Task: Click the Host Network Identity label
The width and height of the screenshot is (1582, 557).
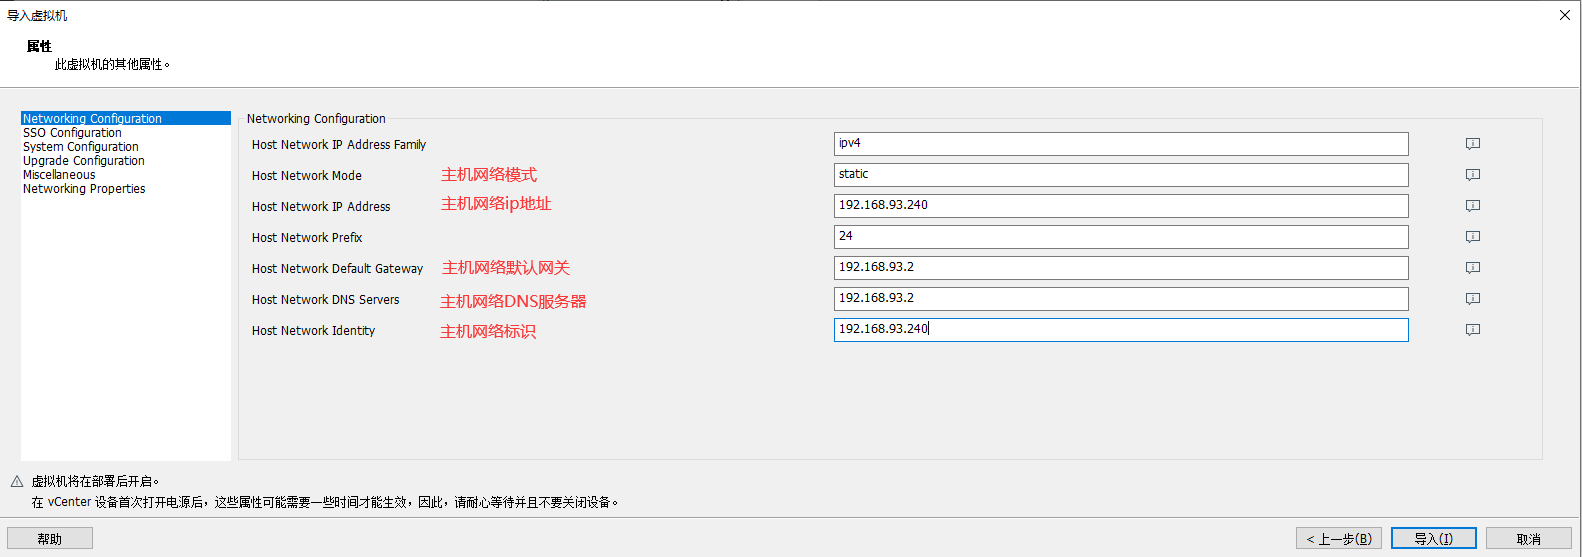Action: (x=313, y=330)
